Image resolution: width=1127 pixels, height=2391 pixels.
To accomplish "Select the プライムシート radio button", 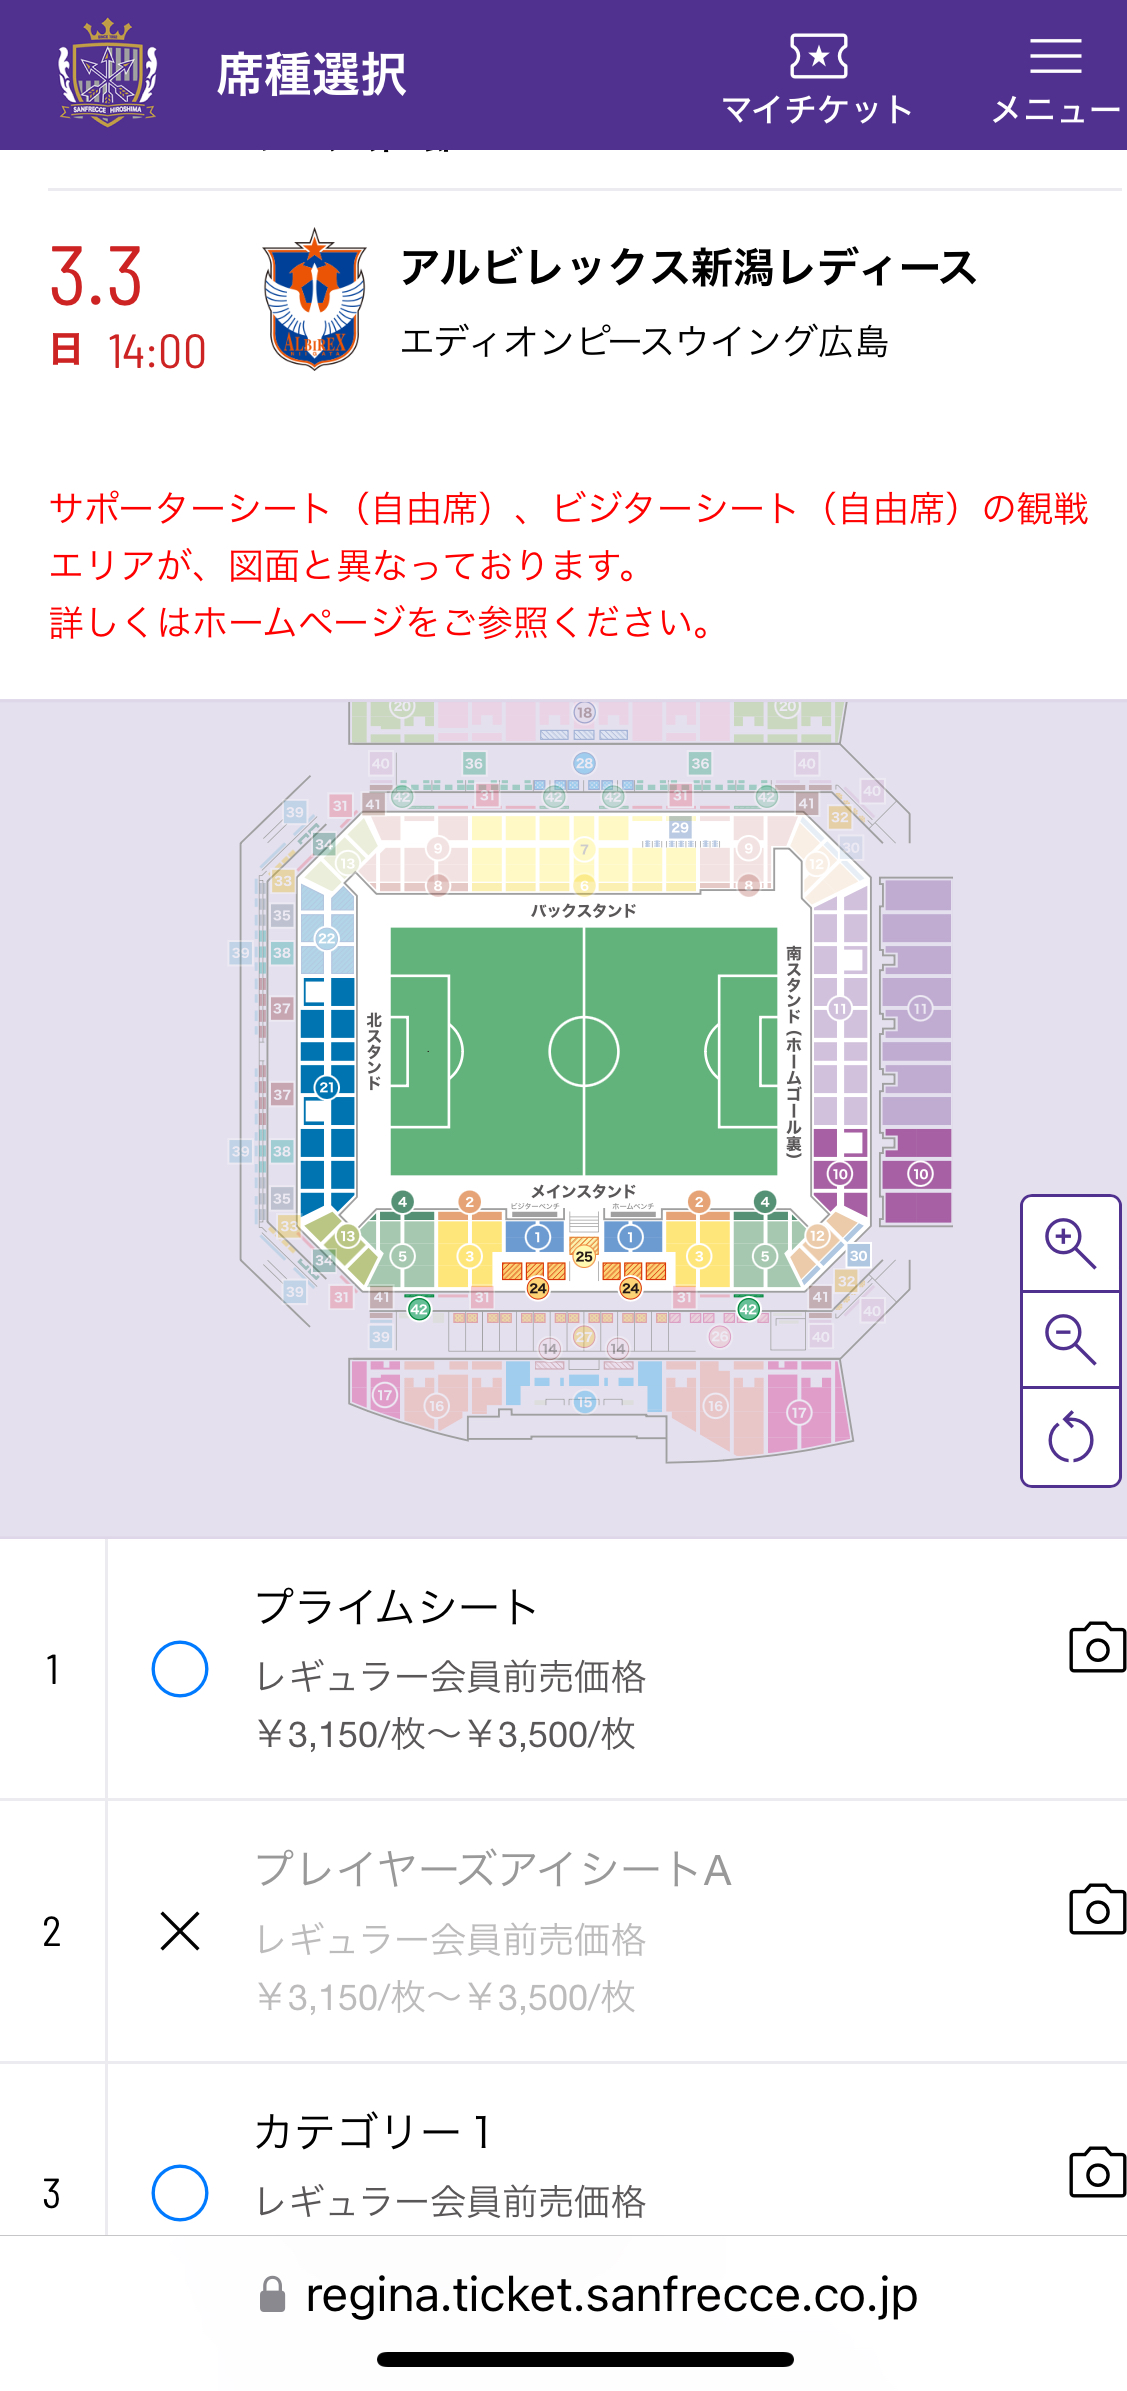I will pyautogui.click(x=180, y=1669).
